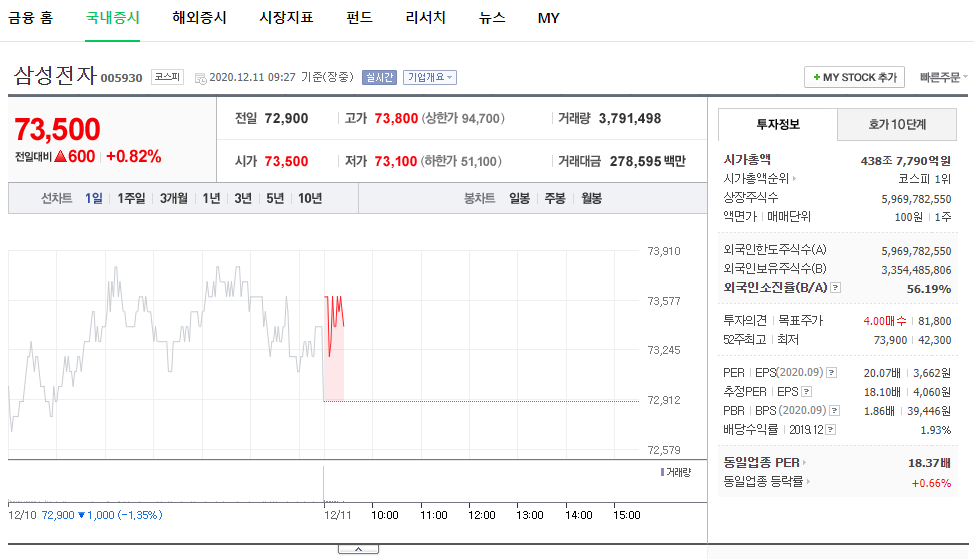Expand the 기업개요 dropdown

[x=430, y=77]
